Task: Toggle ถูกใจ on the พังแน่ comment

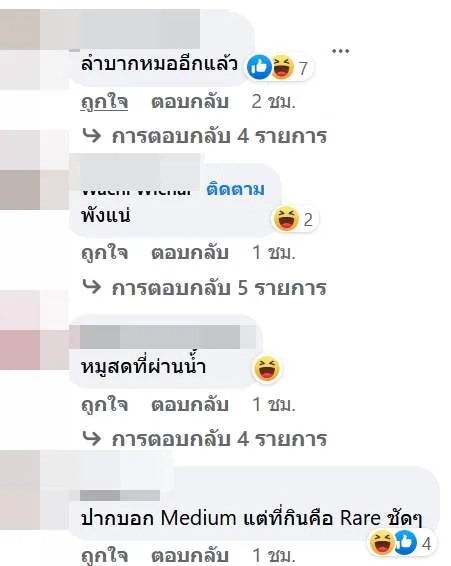Action: [104, 253]
